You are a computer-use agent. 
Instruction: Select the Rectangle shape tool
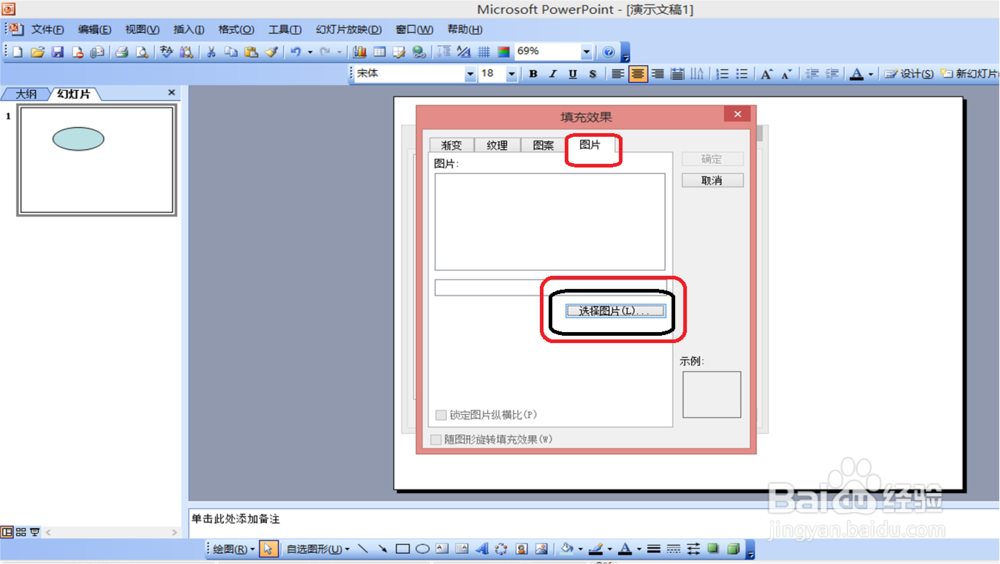point(402,549)
